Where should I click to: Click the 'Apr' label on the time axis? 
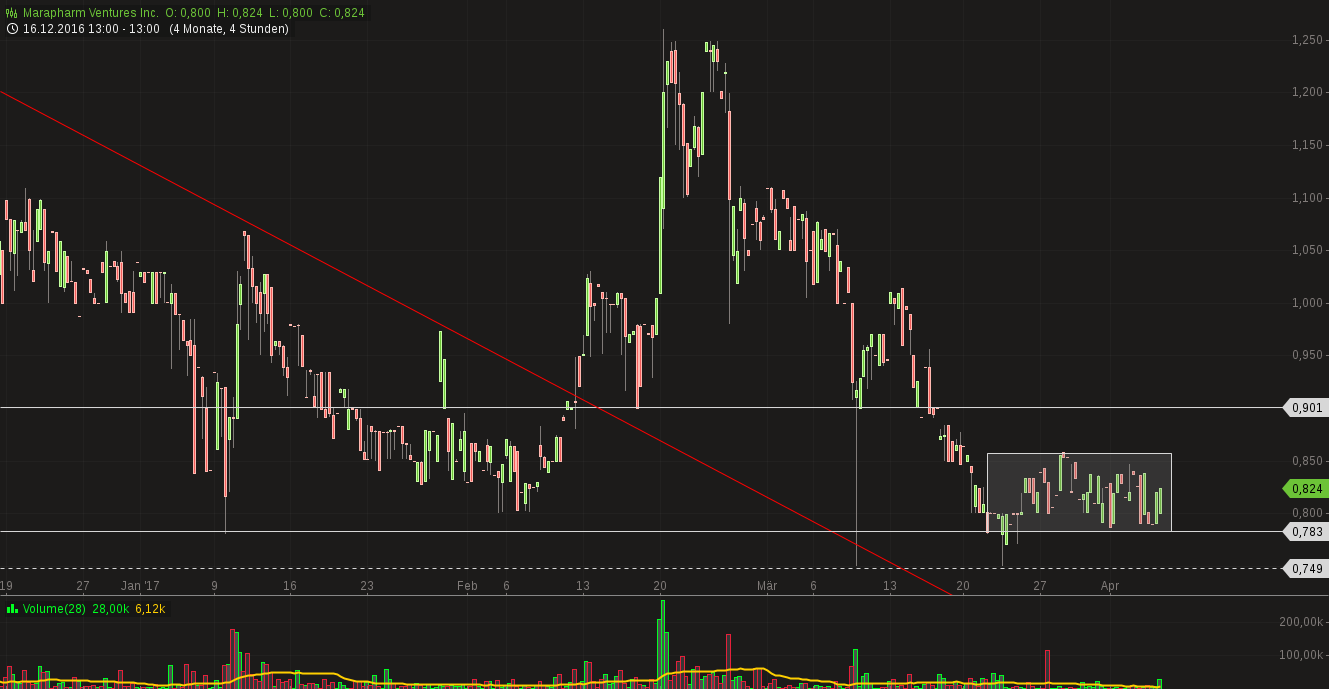pos(1110,586)
